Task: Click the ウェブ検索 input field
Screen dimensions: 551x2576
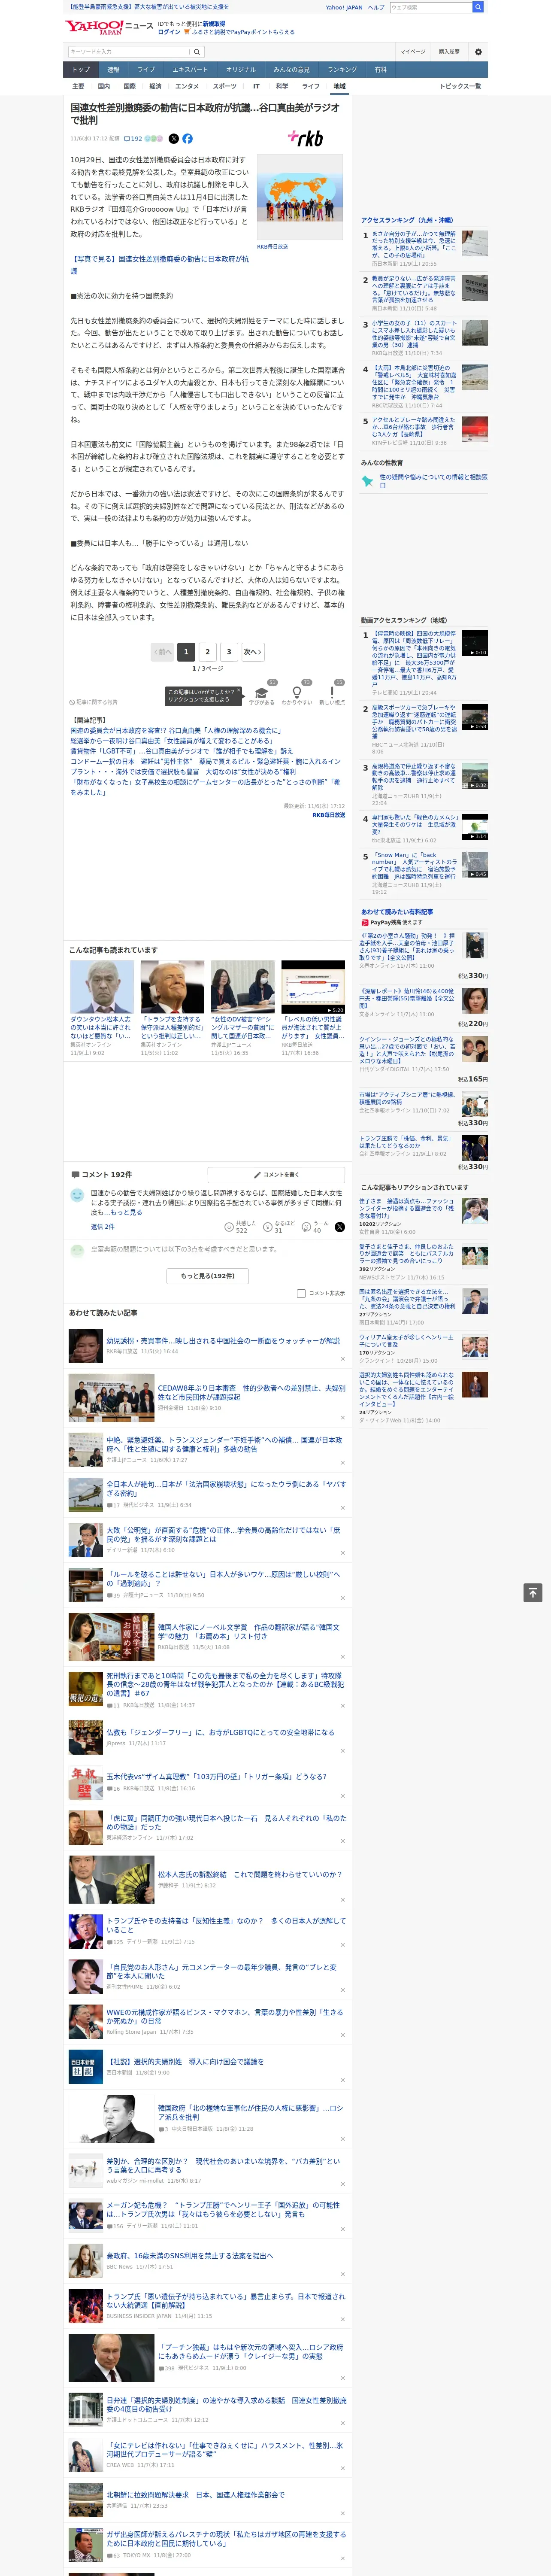Action: pyautogui.click(x=431, y=7)
